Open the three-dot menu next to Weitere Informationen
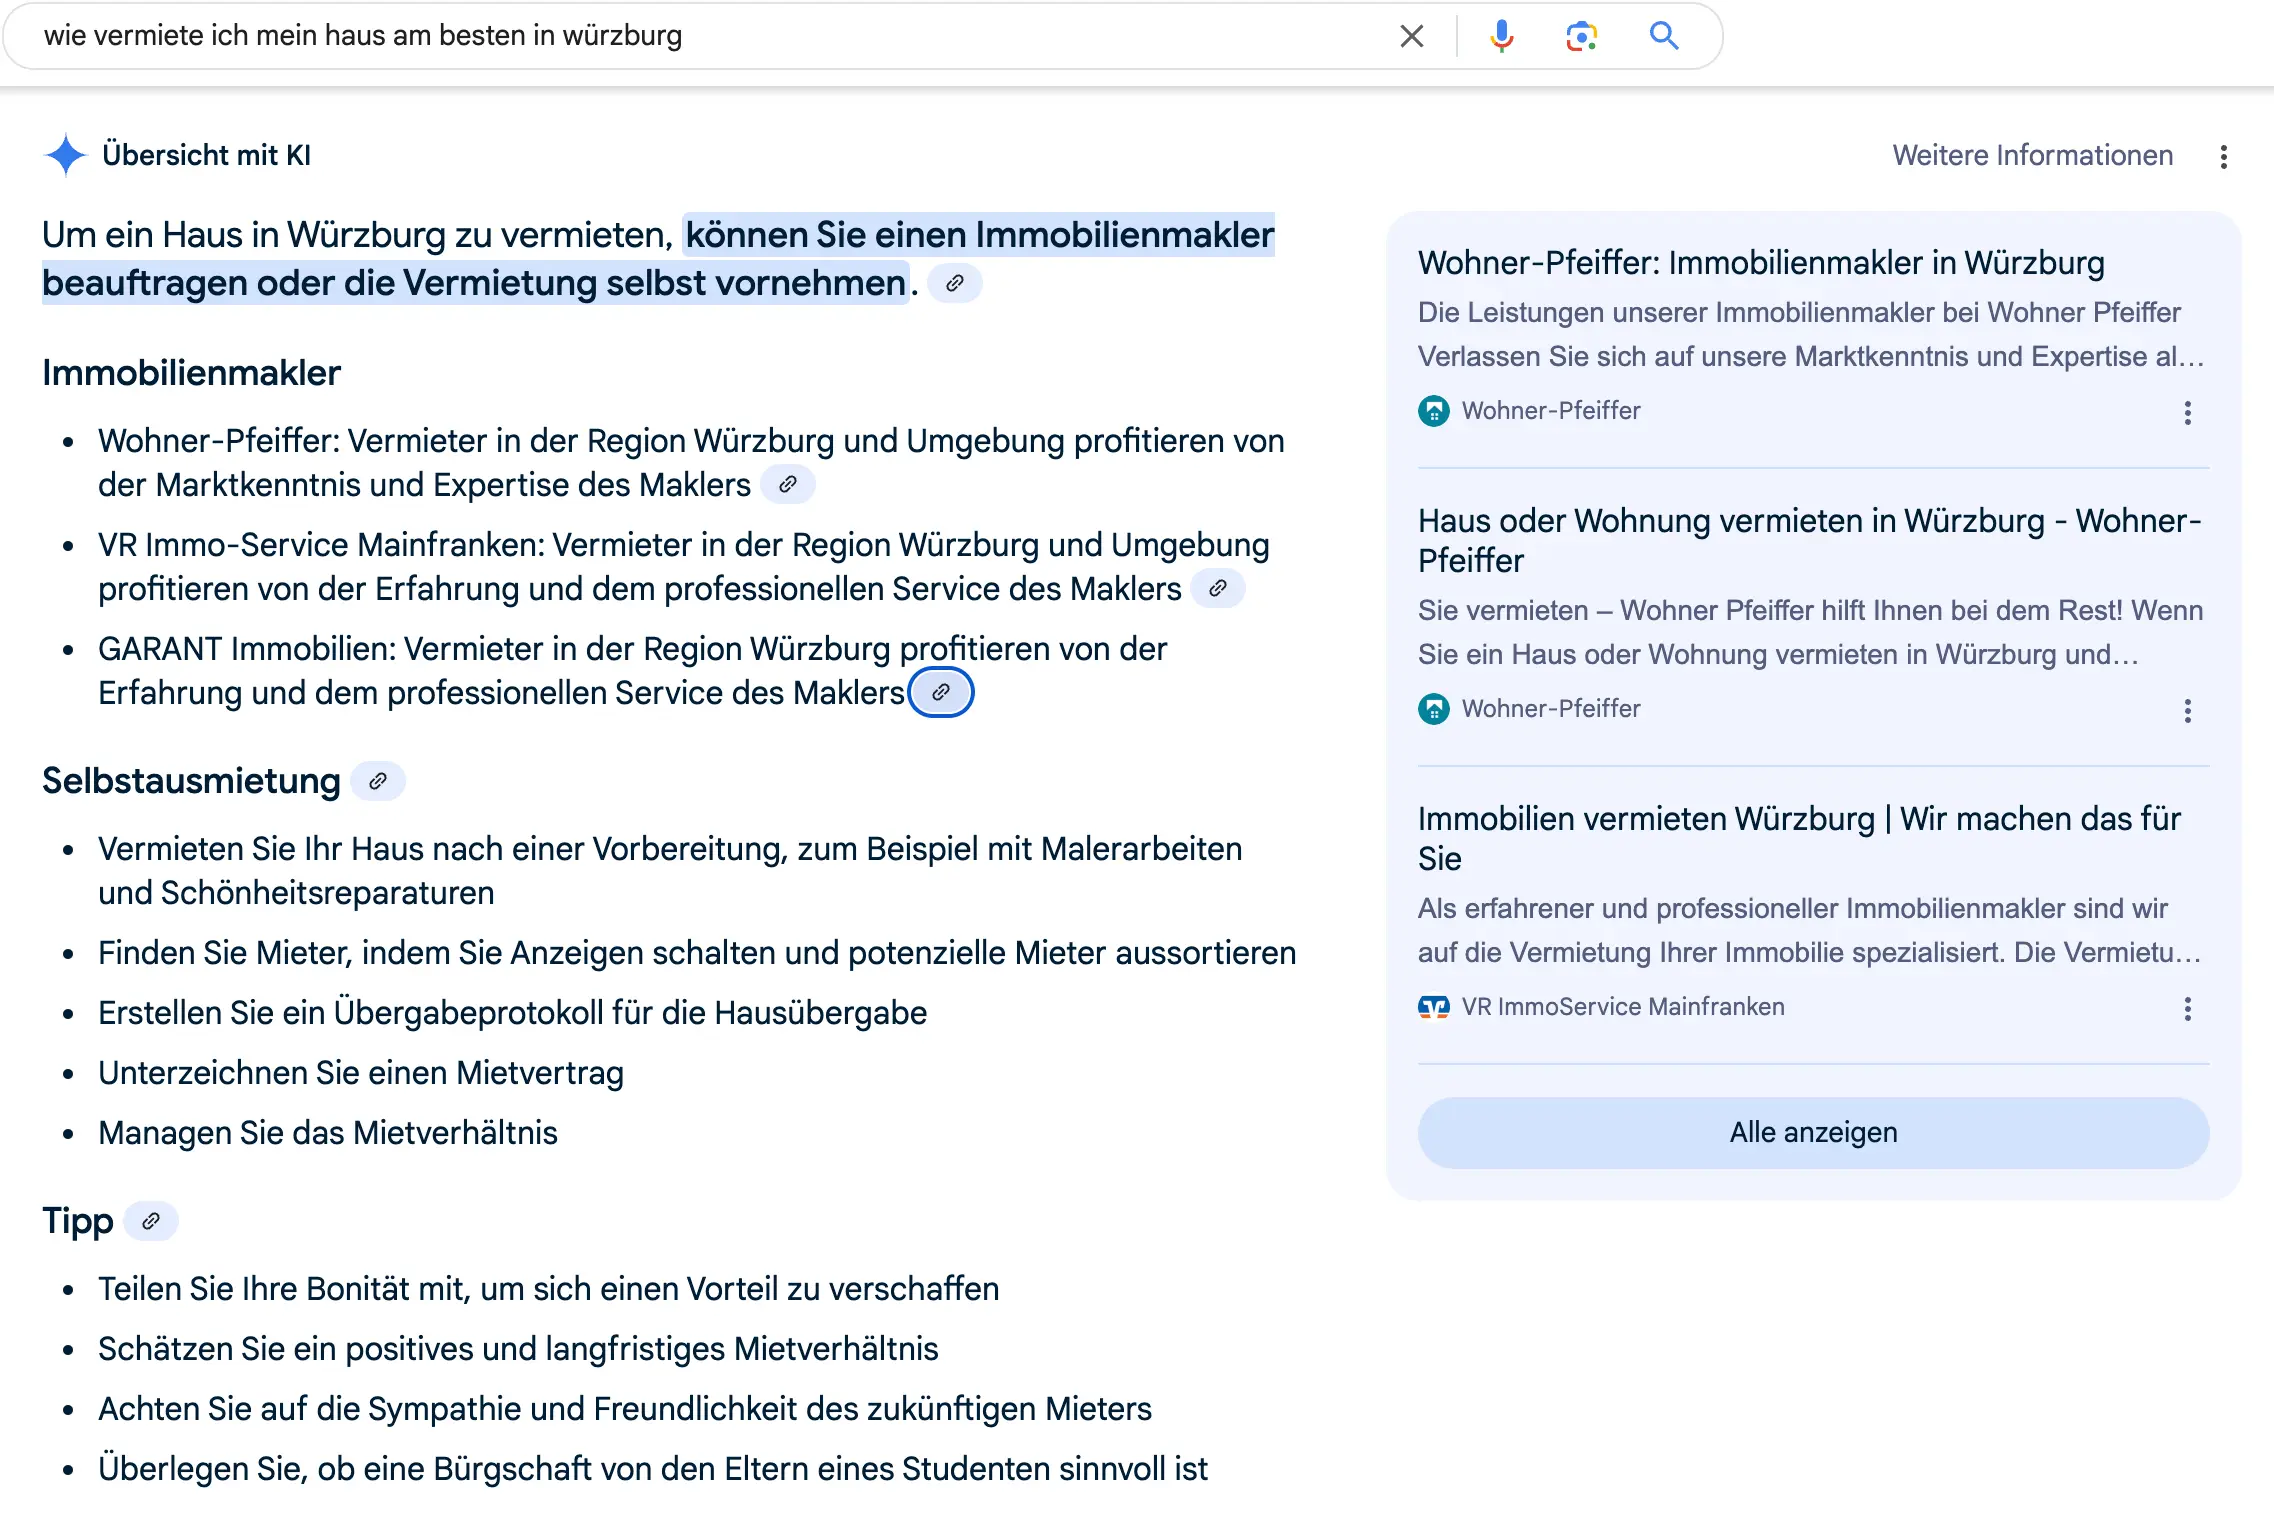The height and width of the screenshot is (1526, 2274). pyautogui.click(x=2224, y=157)
